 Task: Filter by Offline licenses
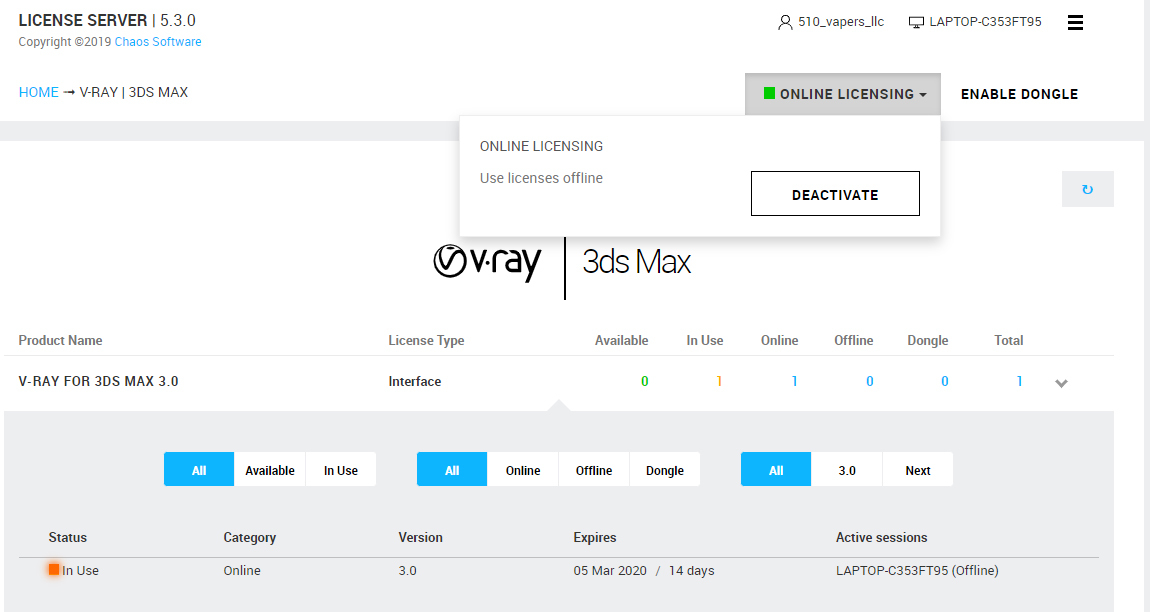[594, 470]
